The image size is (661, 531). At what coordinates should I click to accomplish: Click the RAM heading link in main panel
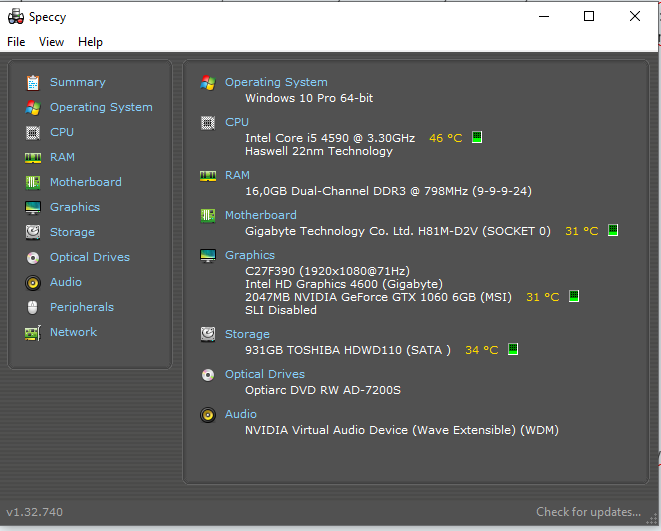pos(237,175)
